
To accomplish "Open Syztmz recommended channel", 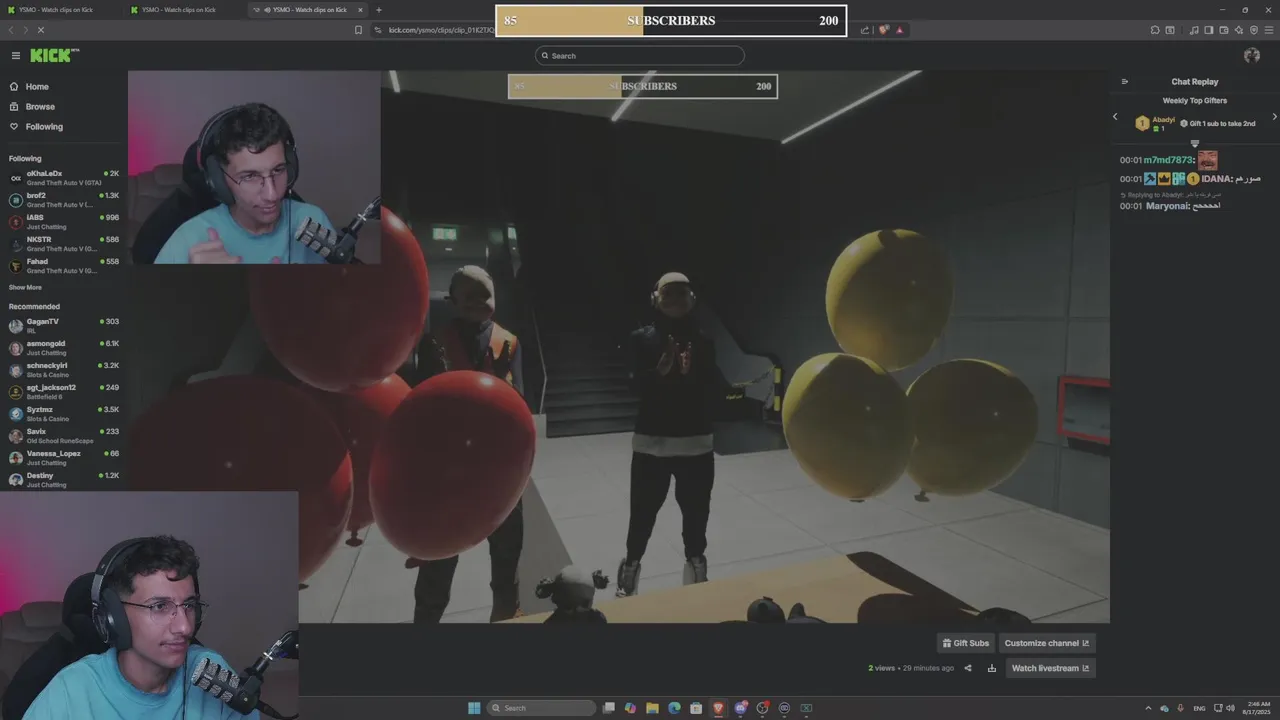I will pos(64,414).
